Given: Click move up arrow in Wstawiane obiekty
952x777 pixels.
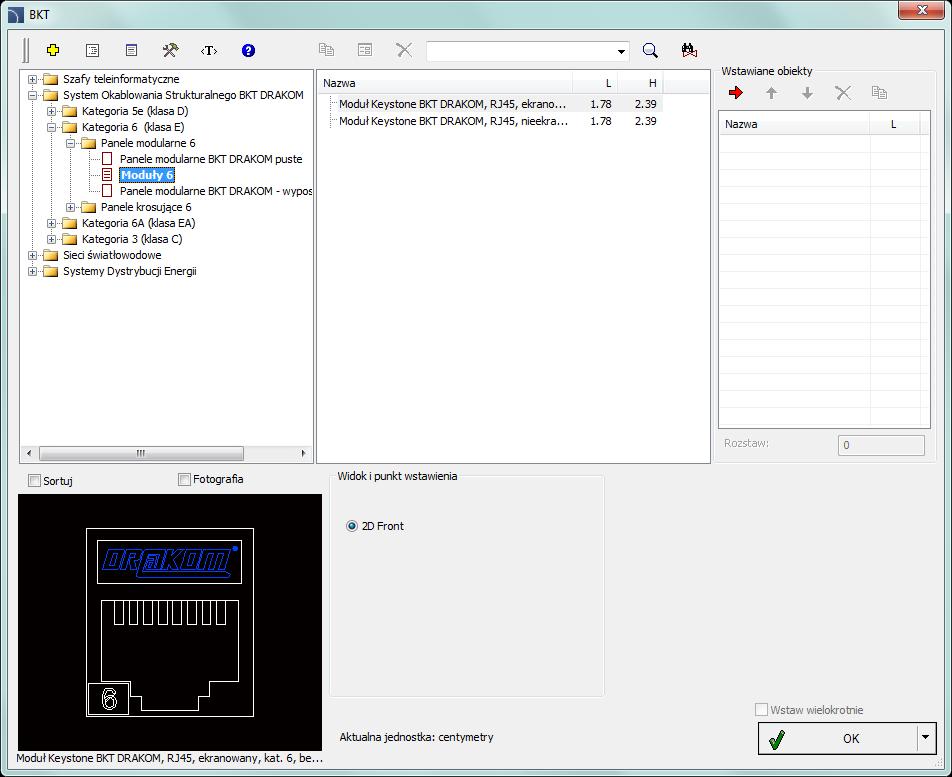Looking at the screenshot, I should tap(771, 93).
